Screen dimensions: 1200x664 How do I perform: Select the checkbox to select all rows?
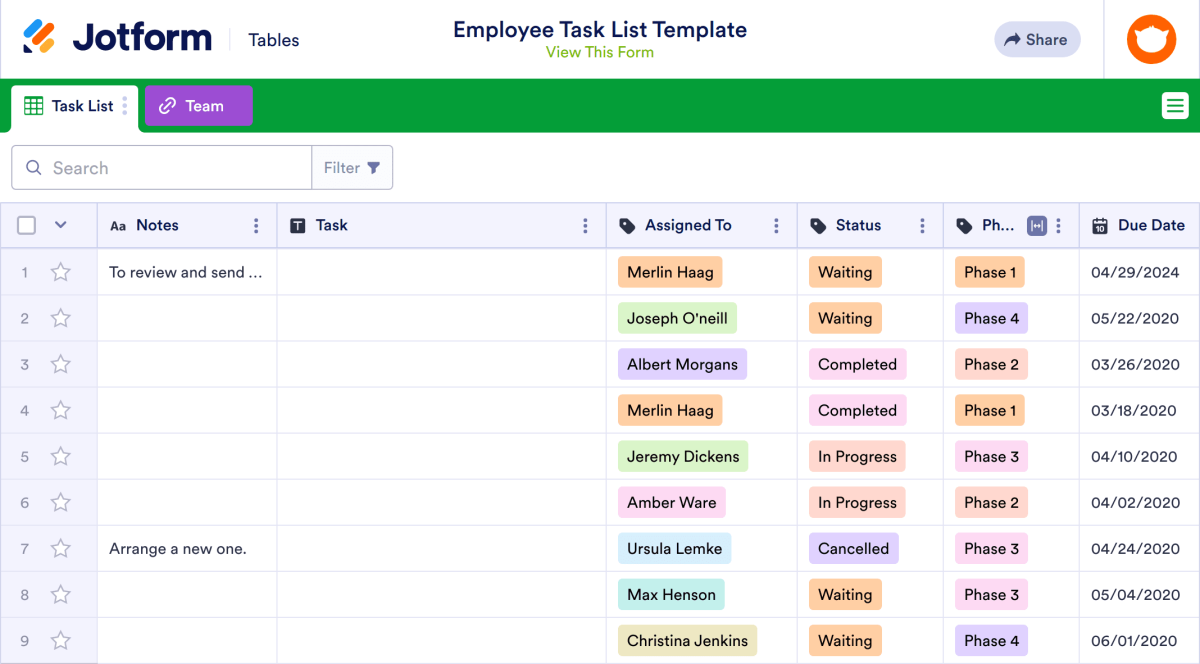tap(26, 225)
